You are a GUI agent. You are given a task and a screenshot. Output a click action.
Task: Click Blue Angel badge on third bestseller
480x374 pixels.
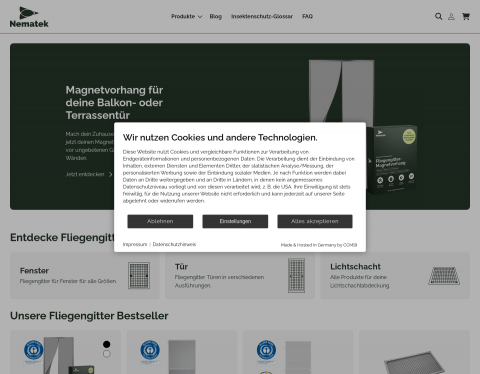click(266, 351)
